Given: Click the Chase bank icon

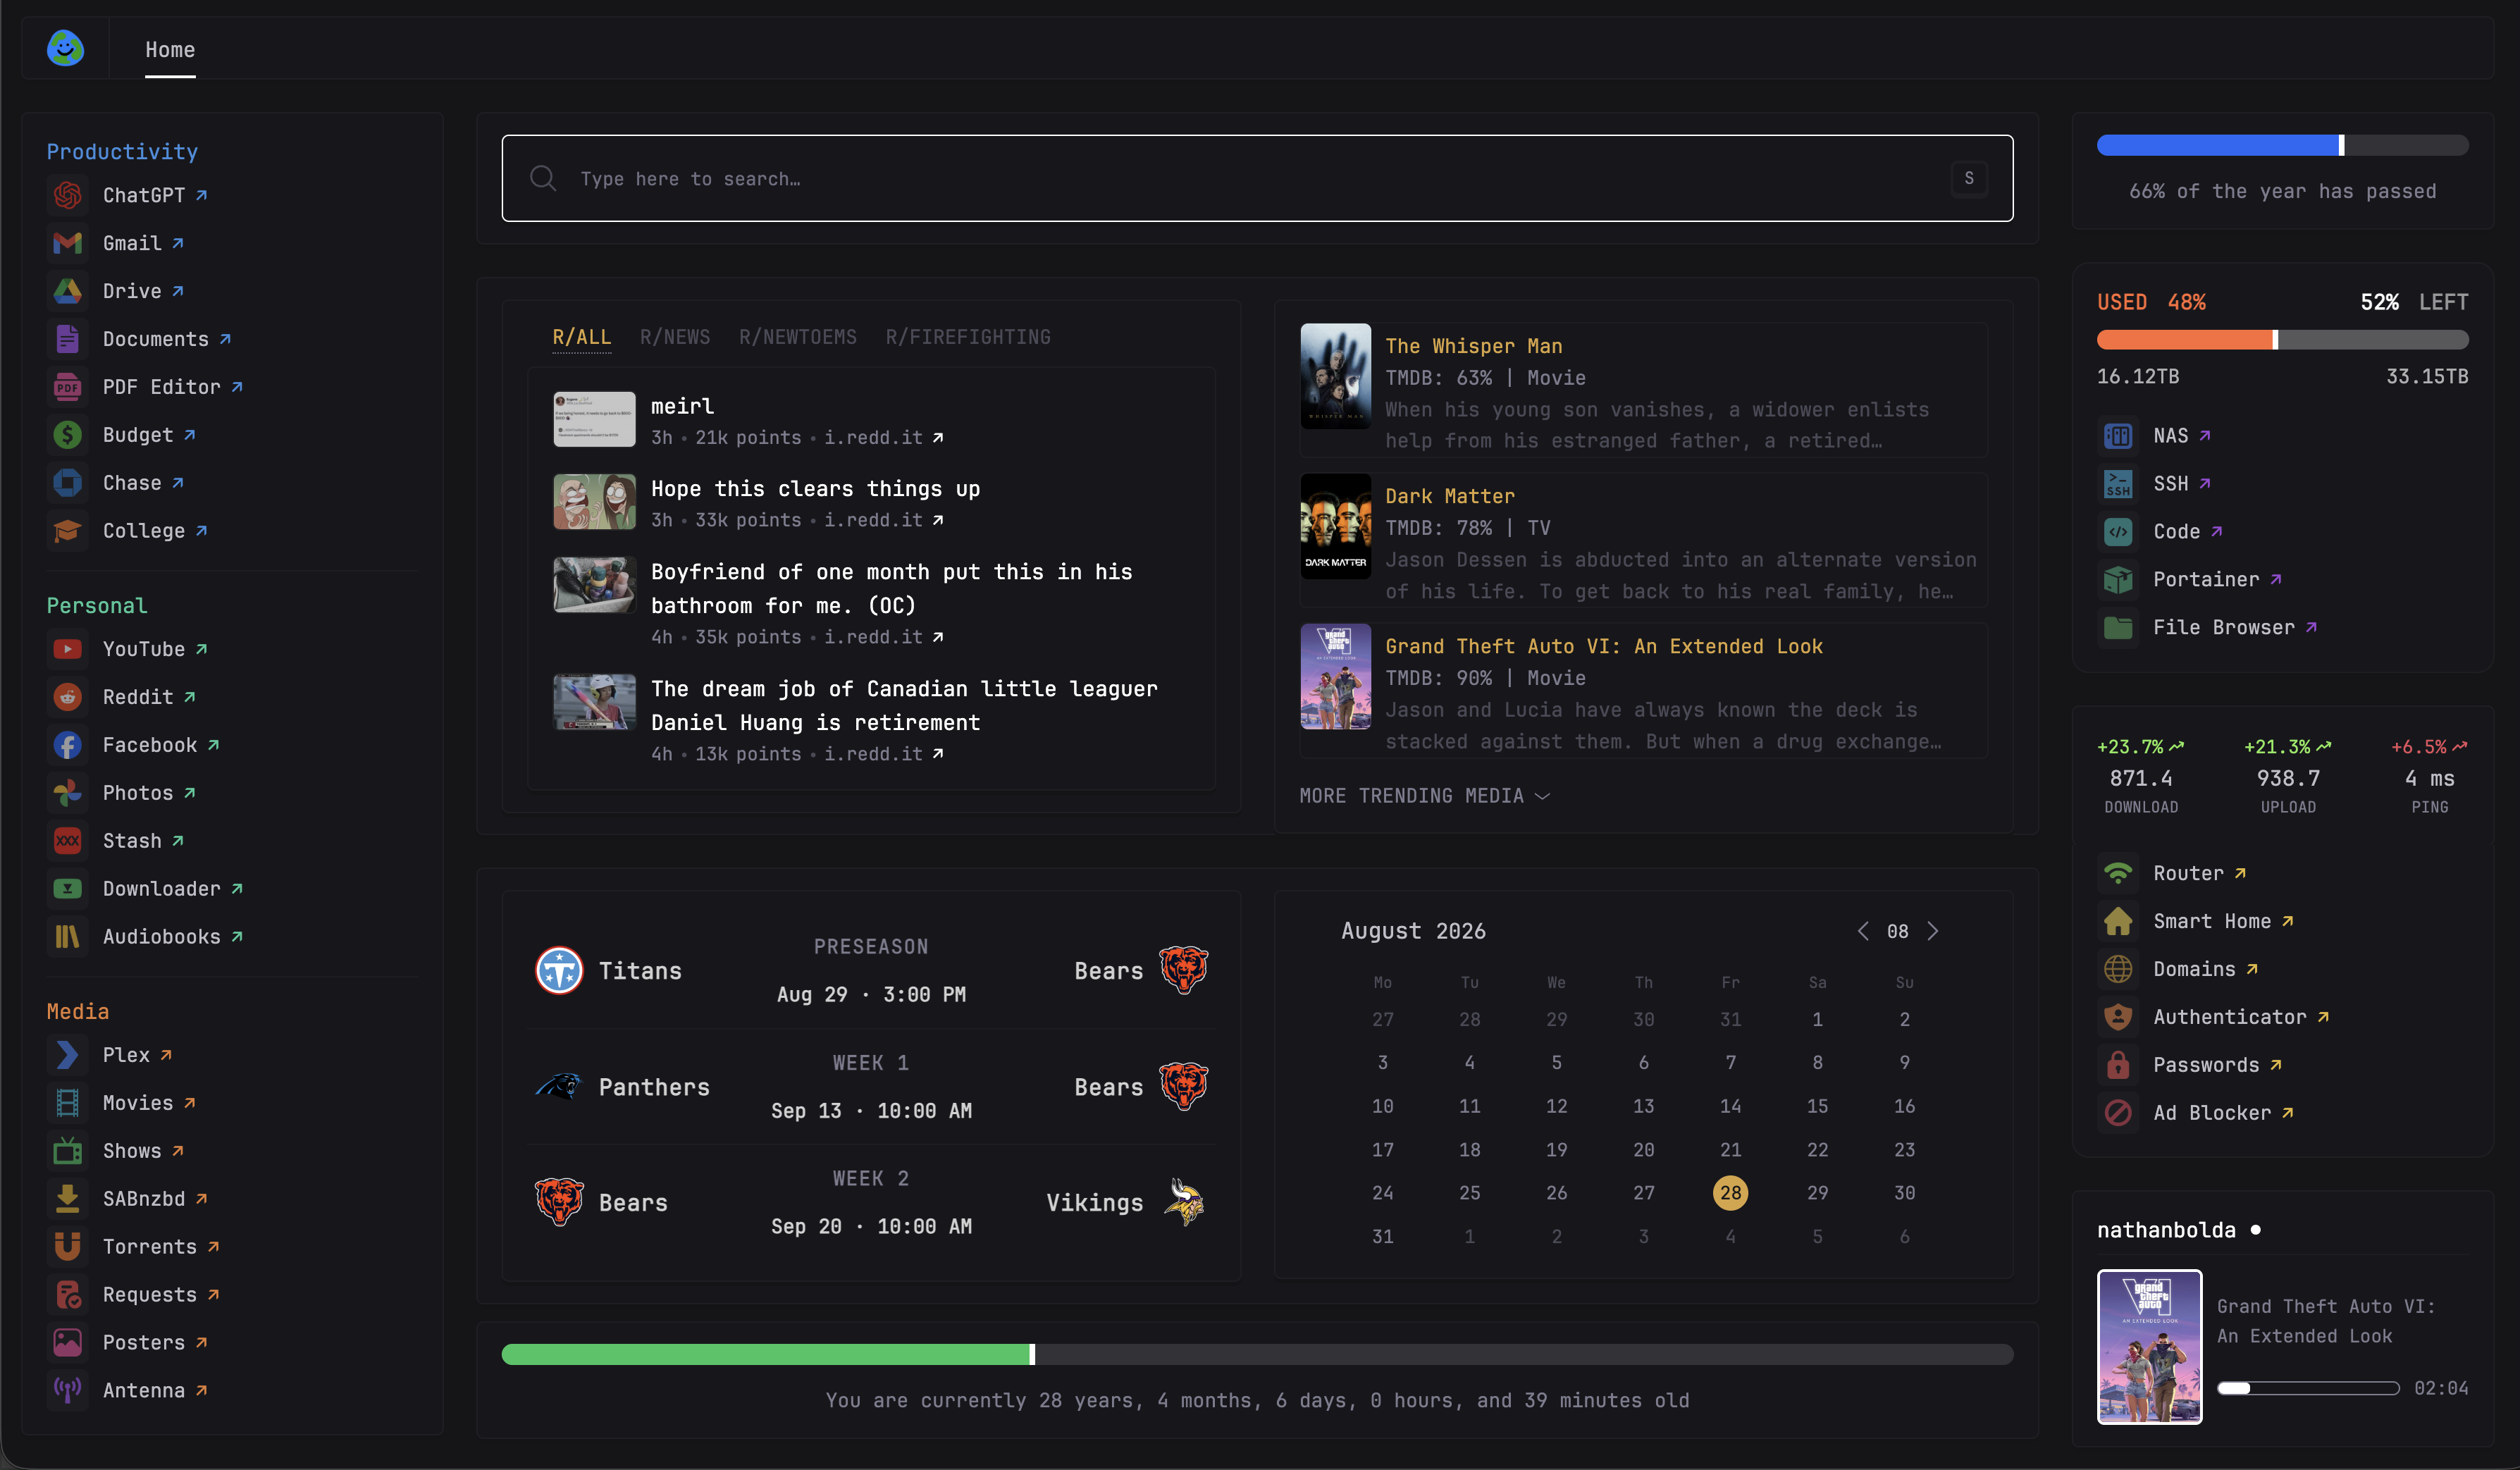Looking at the screenshot, I should pos(67,483).
